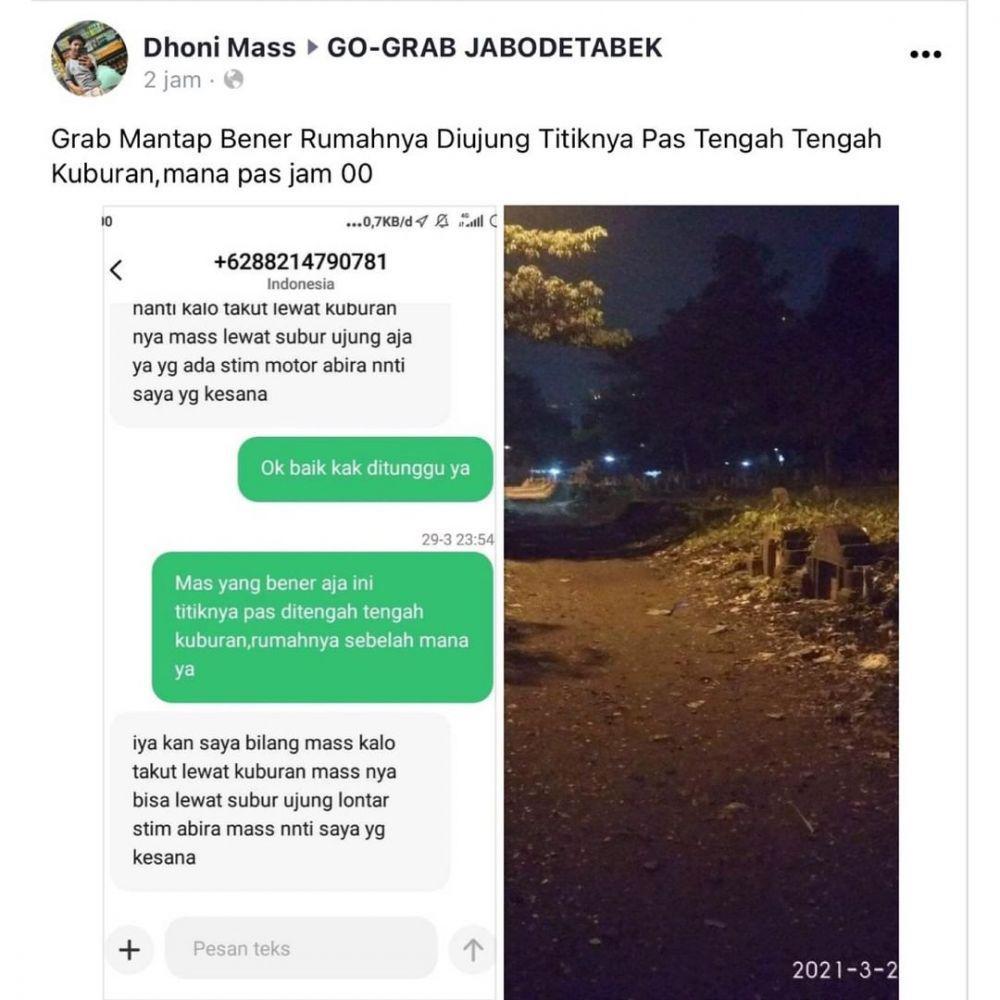Screen dimensions: 1000x1000
Task: Click the arrow between name and group
Action: point(312,48)
